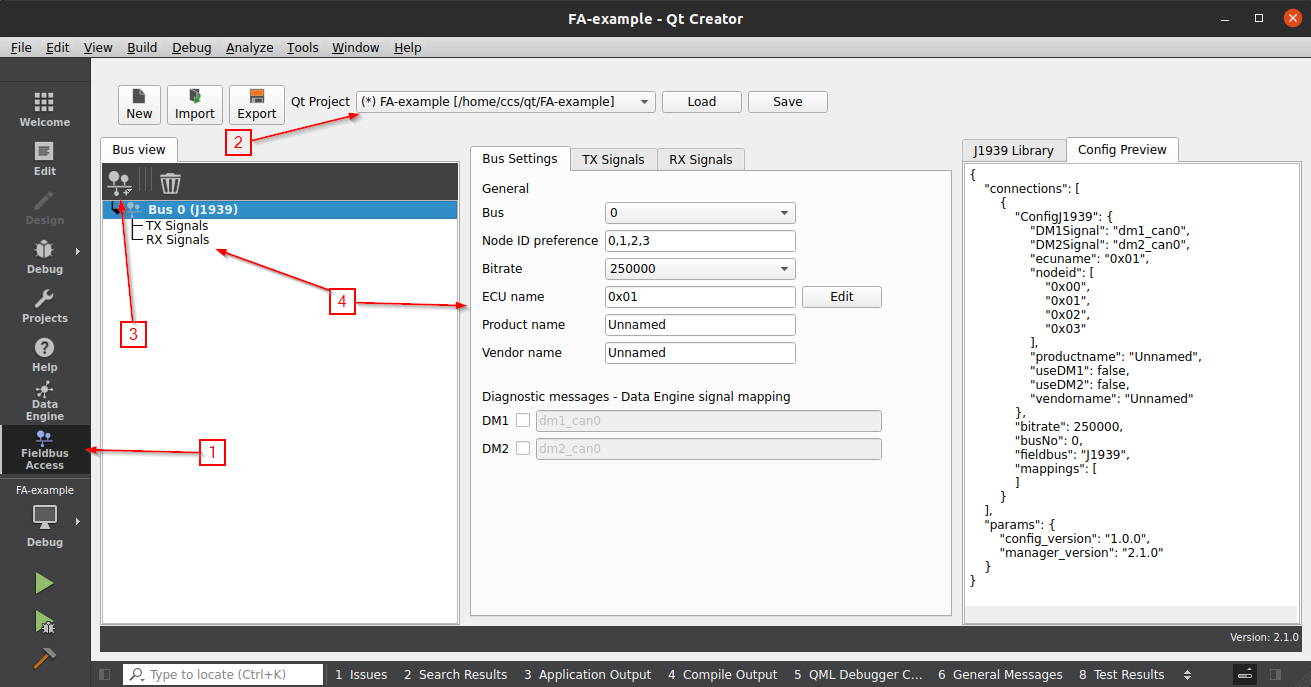Open the Bitrate dropdown
The width and height of the screenshot is (1311, 687).
[x=700, y=269]
